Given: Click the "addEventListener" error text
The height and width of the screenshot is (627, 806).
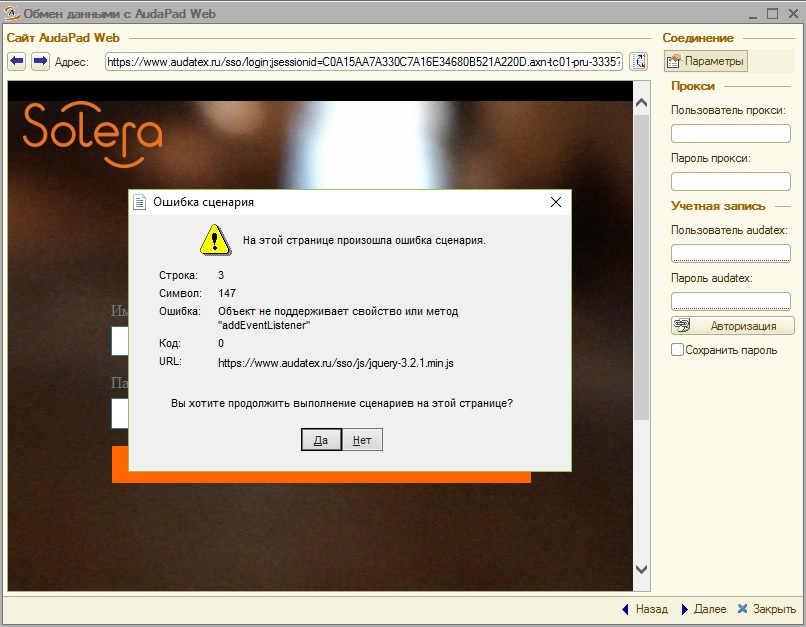Looking at the screenshot, I should 264,325.
